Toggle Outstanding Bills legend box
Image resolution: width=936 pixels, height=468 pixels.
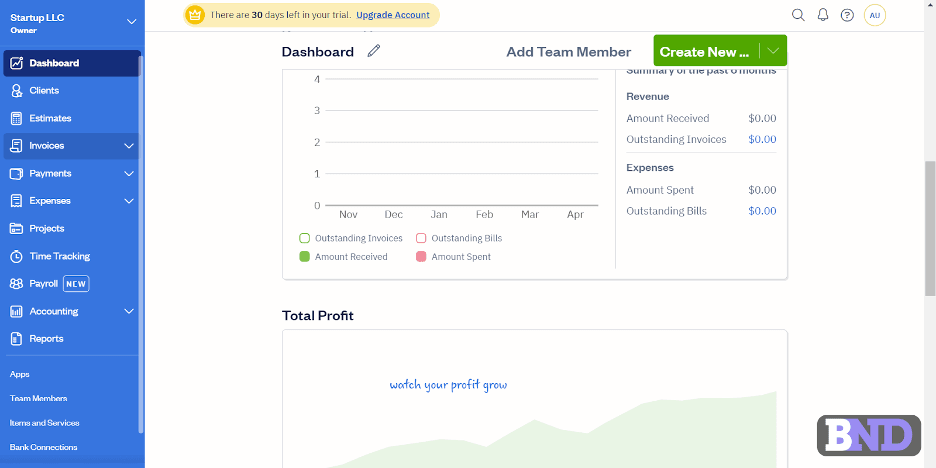[x=421, y=238]
